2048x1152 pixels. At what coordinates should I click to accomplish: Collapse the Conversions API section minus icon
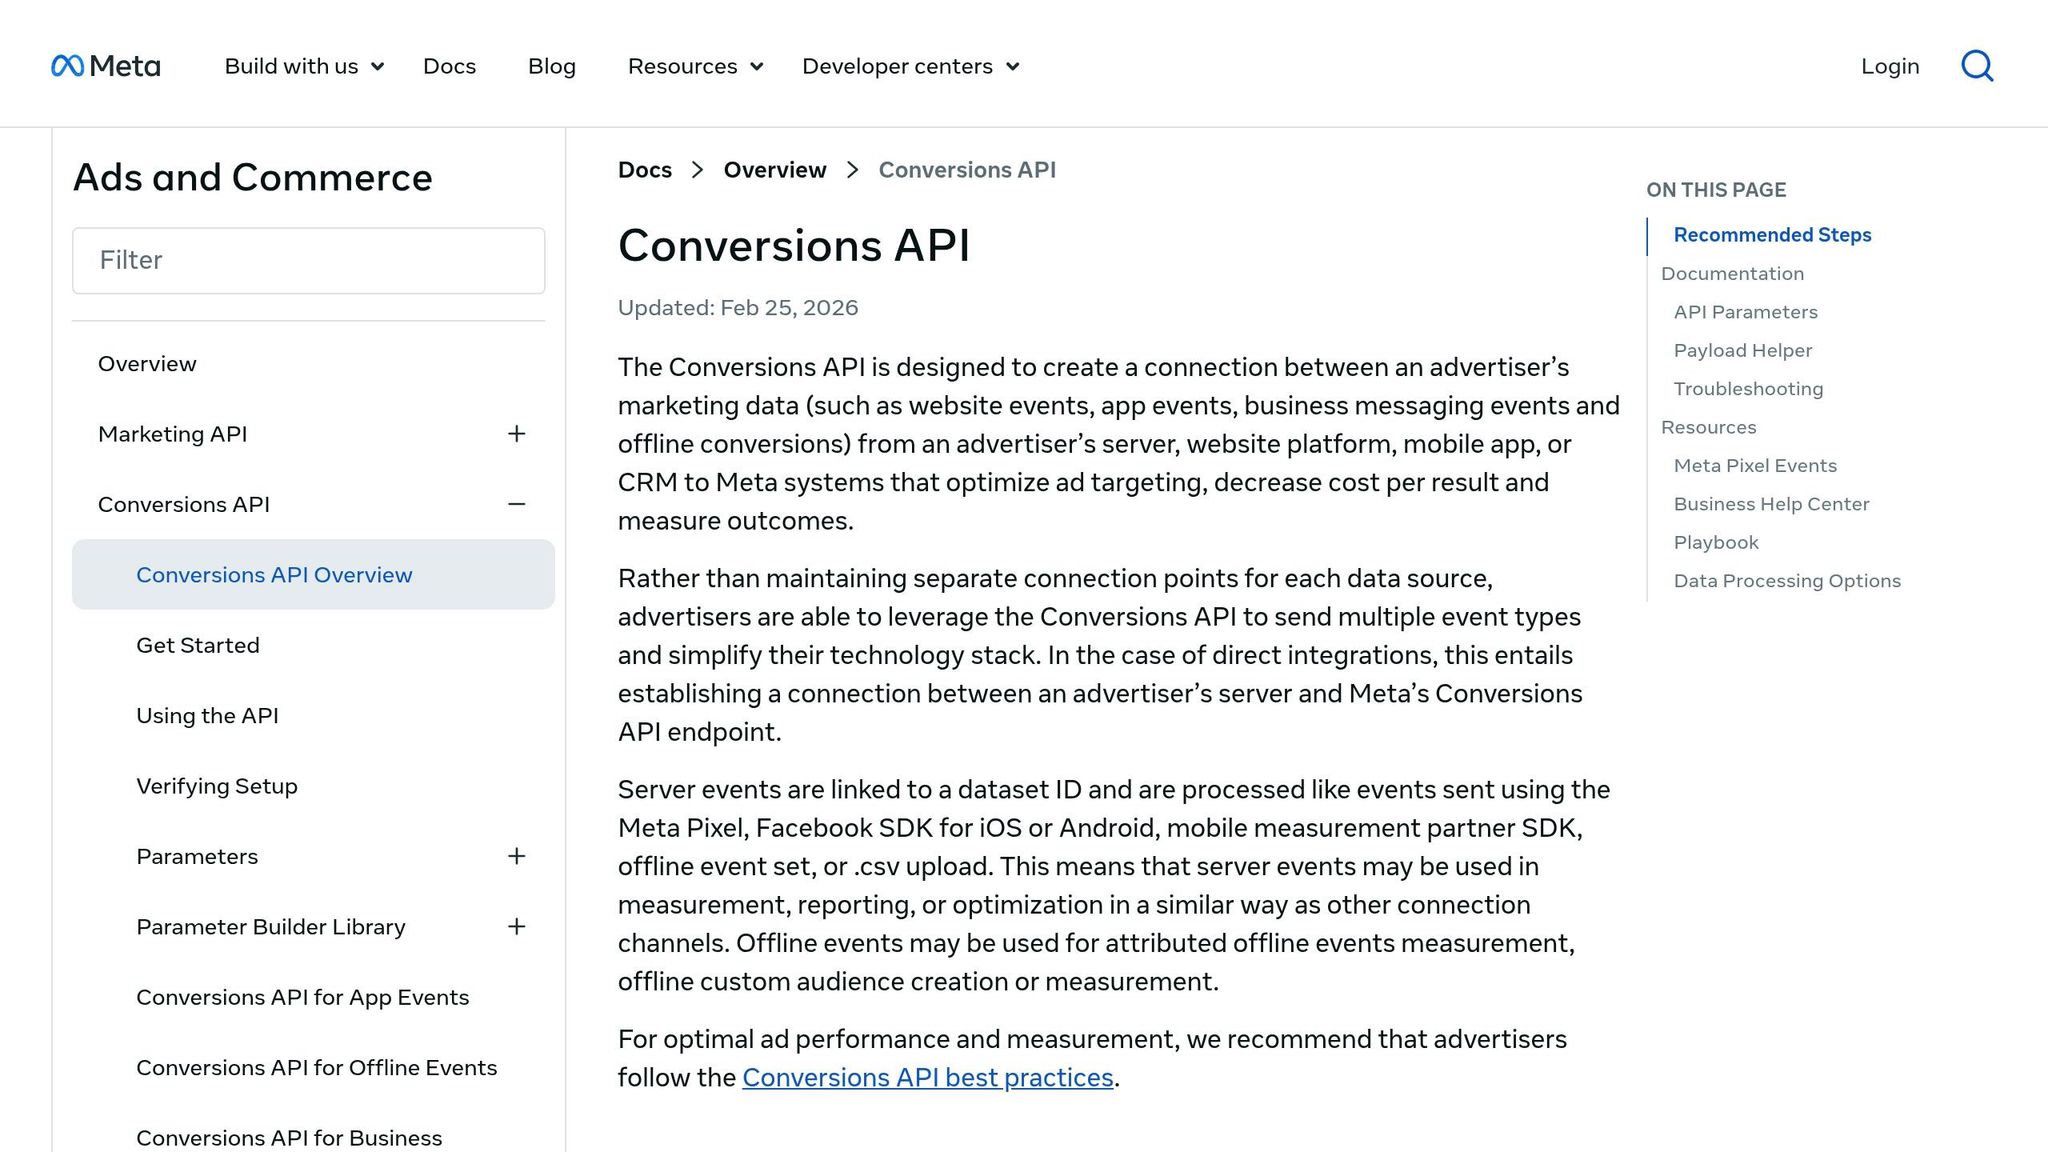coord(516,504)
